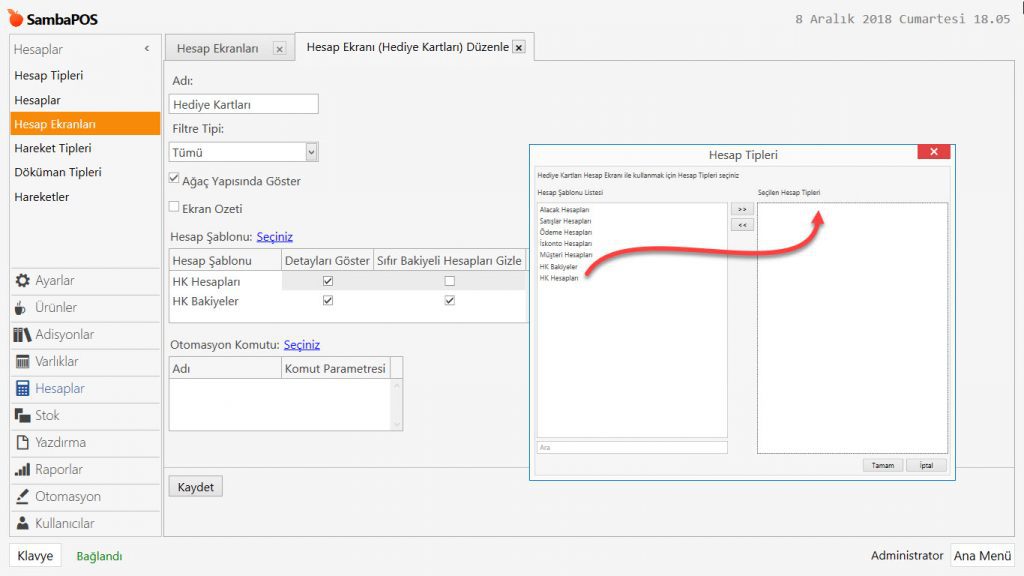Screen dimensions: 1024x576
Task: Collapse the Hesaplar side panel chevron
Action: [147, 49]
